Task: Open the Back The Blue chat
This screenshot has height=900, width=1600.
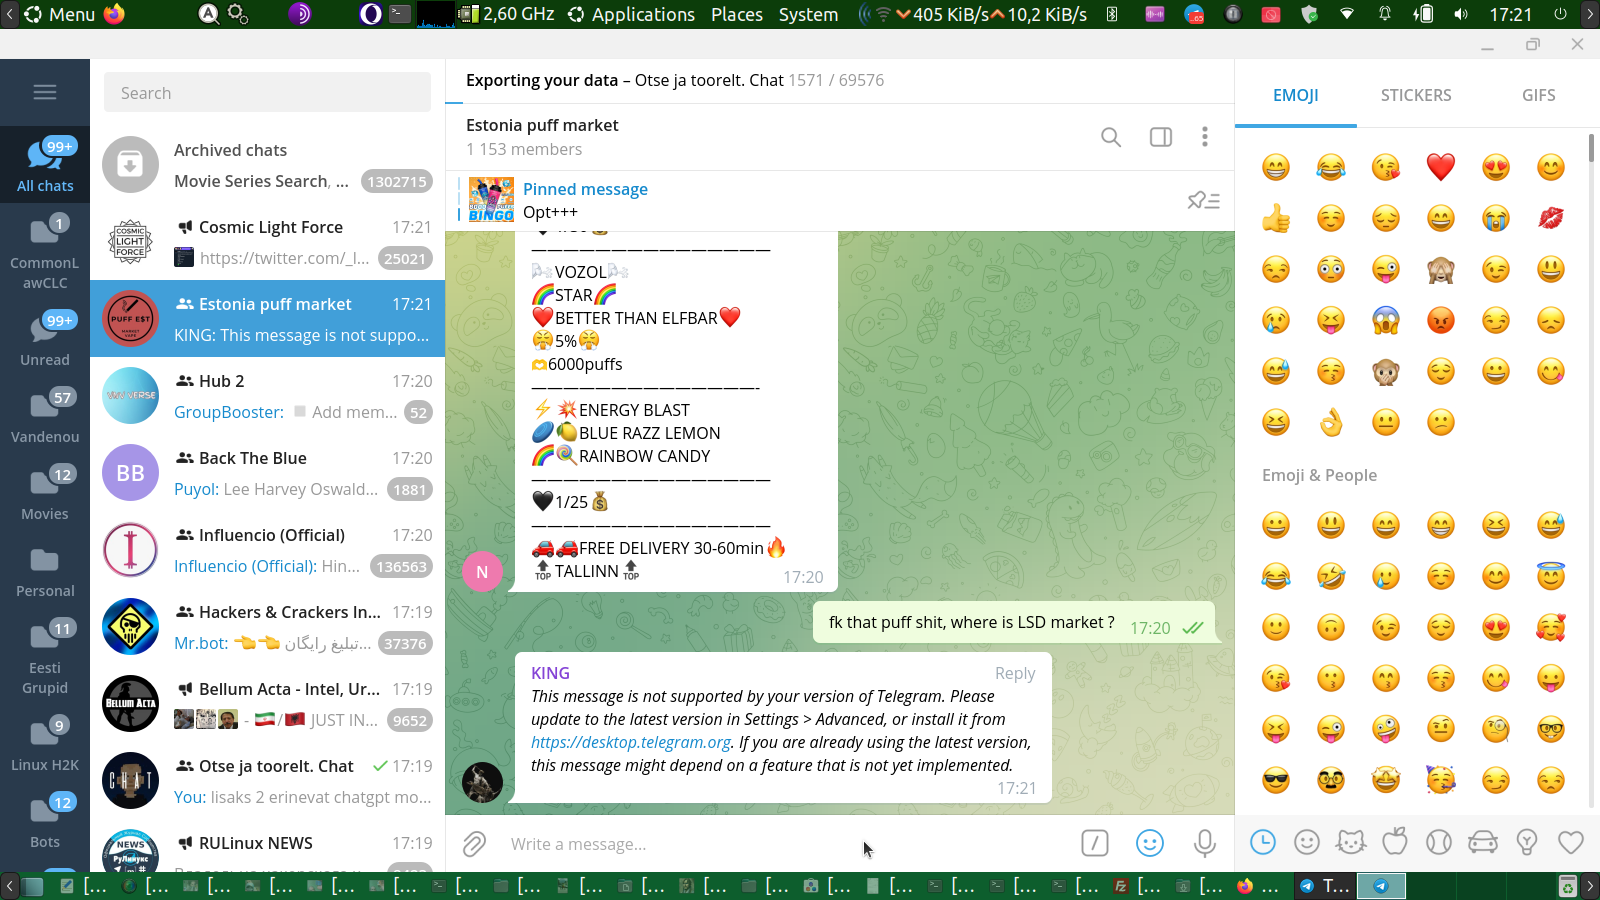Action: pyautogui.click(x=267, y=473)
